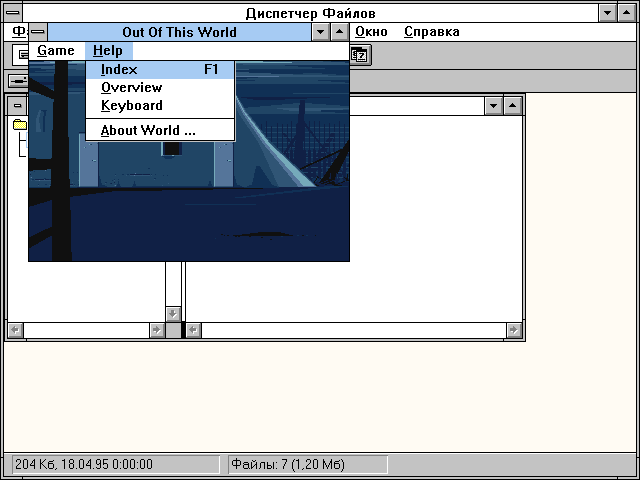The width and height of the screenshot is (640, 480).
Task: Open the directory child window control menu
Action: tap(17, 106)
